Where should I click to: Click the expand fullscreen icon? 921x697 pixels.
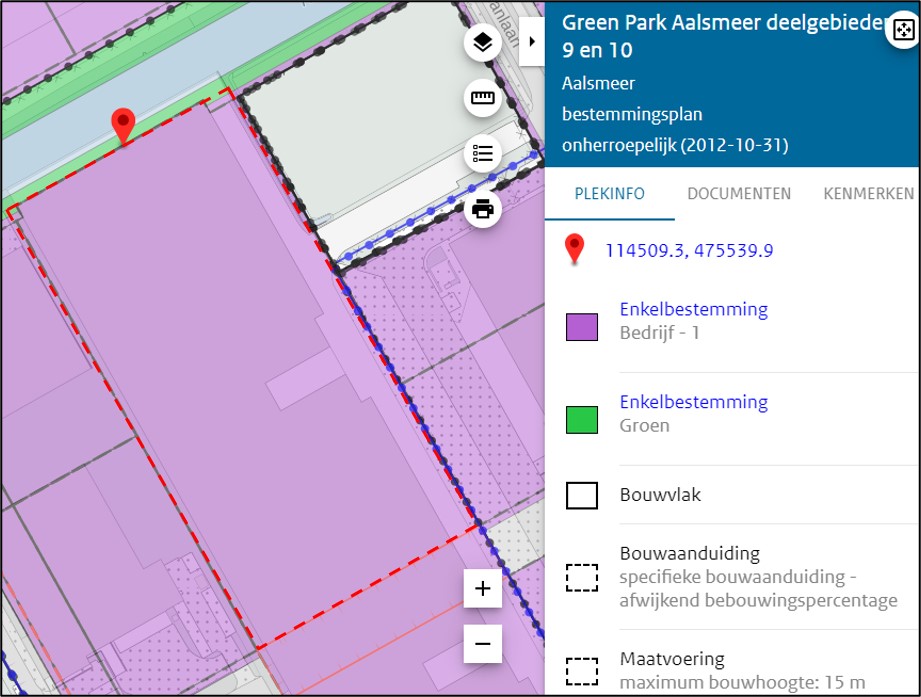tap(903, 29)
